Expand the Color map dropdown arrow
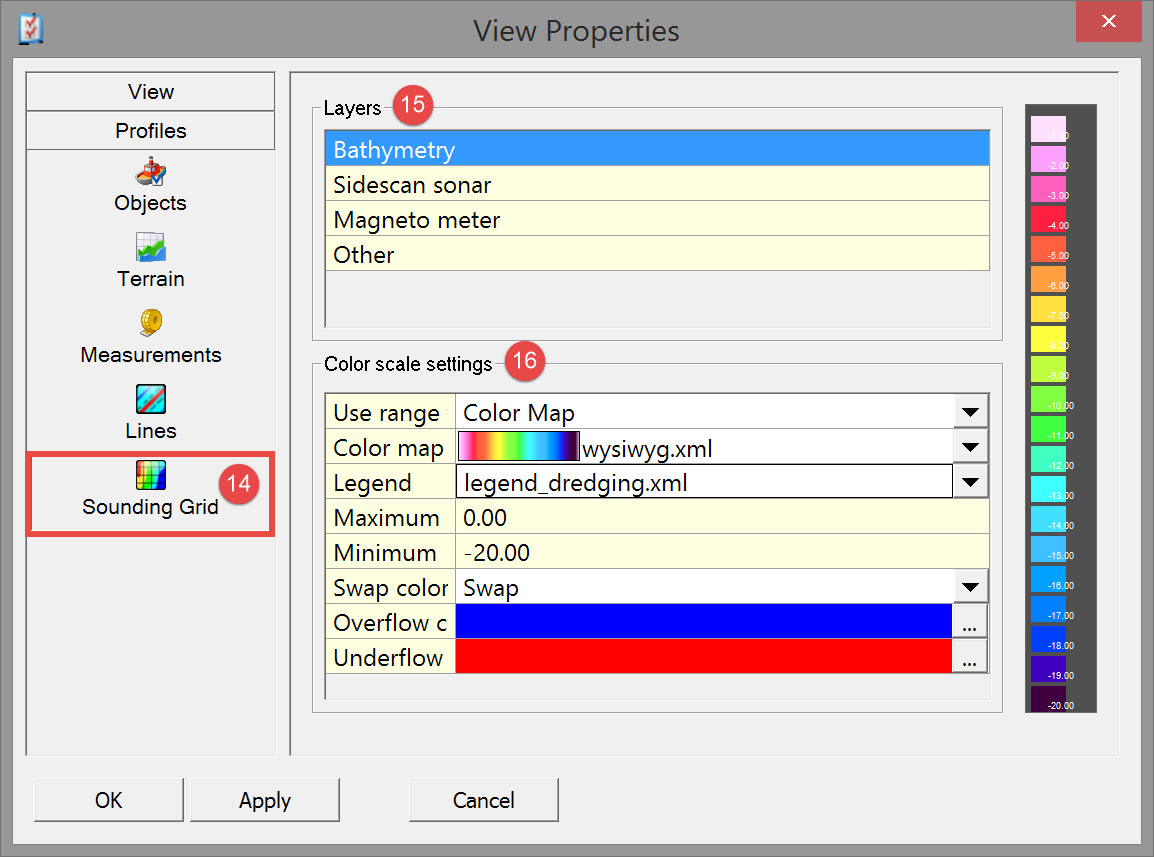 tap(971, 447)
